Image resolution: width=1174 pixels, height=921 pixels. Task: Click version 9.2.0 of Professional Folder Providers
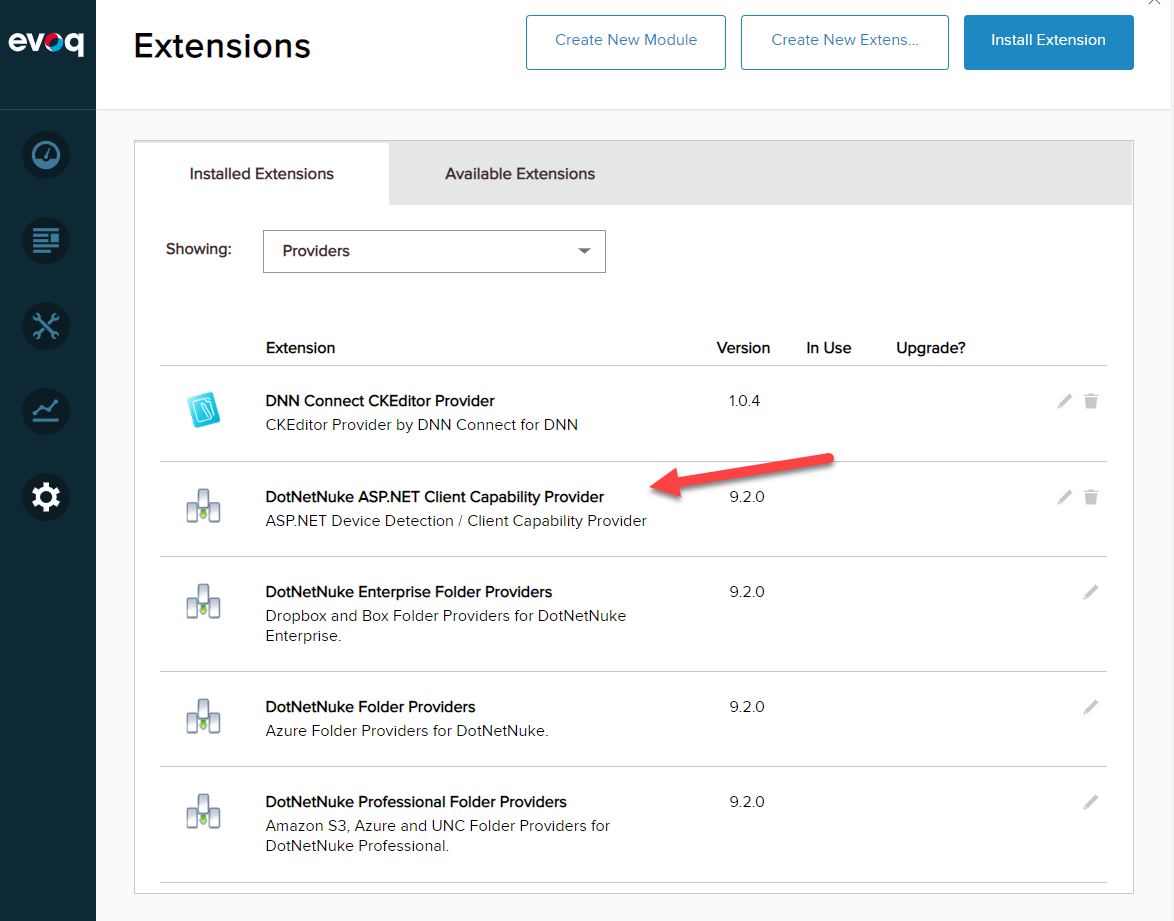click(746, 802)
